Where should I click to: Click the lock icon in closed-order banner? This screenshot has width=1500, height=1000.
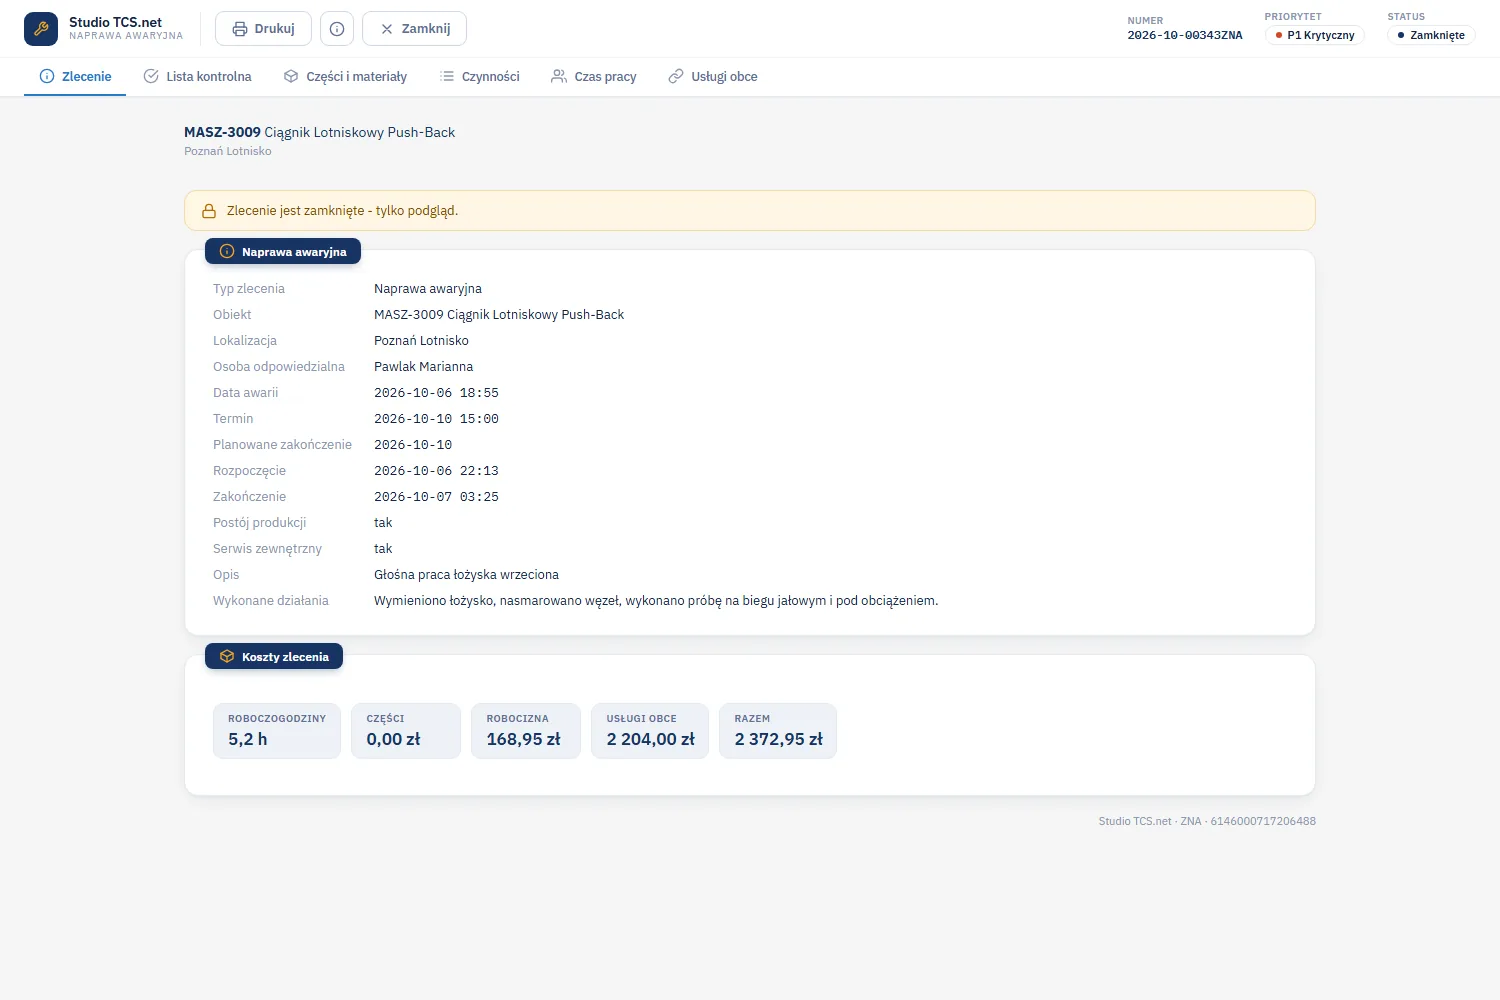coord(209,211)
